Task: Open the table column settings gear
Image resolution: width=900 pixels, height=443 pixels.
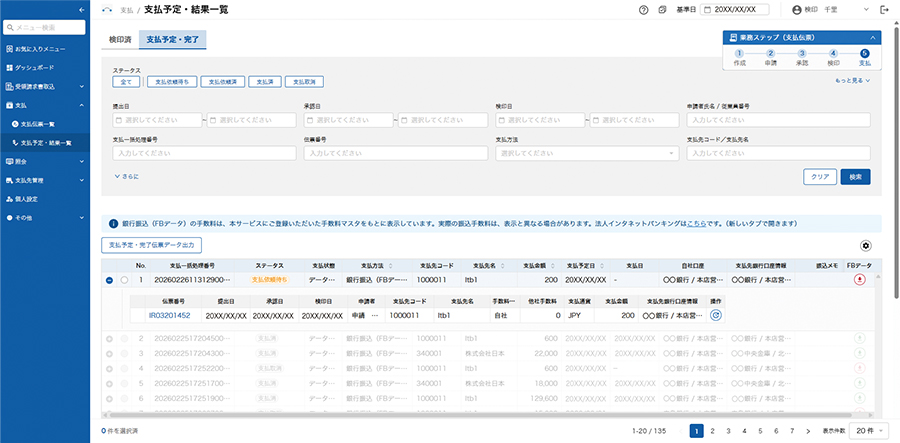Action: pyautogui.click(x=866, y=245)
